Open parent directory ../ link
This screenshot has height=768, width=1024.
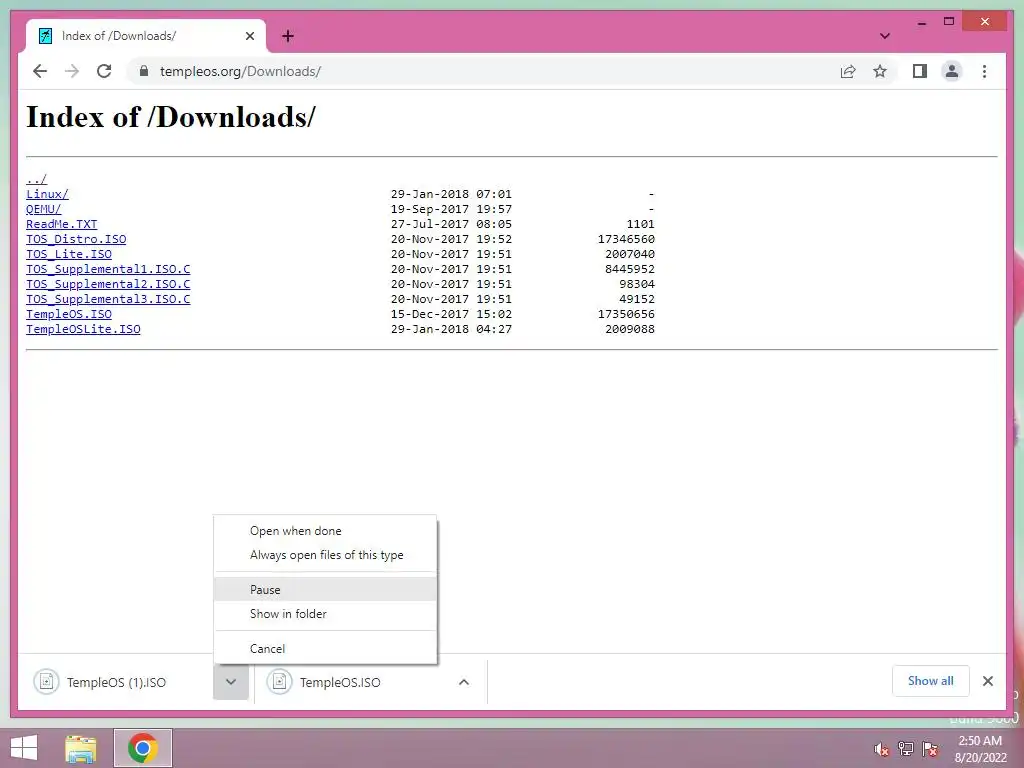[x=37, y=179]
